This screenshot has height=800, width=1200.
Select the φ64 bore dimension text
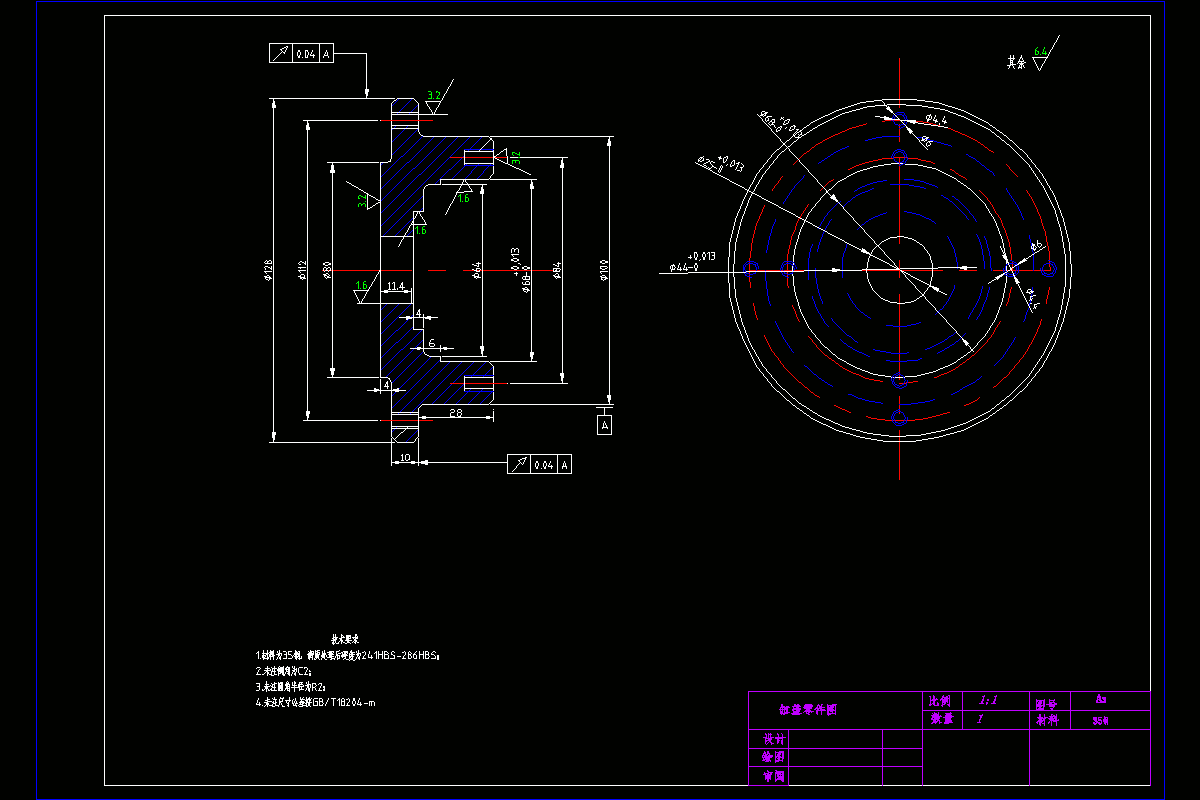click(478, 269)
